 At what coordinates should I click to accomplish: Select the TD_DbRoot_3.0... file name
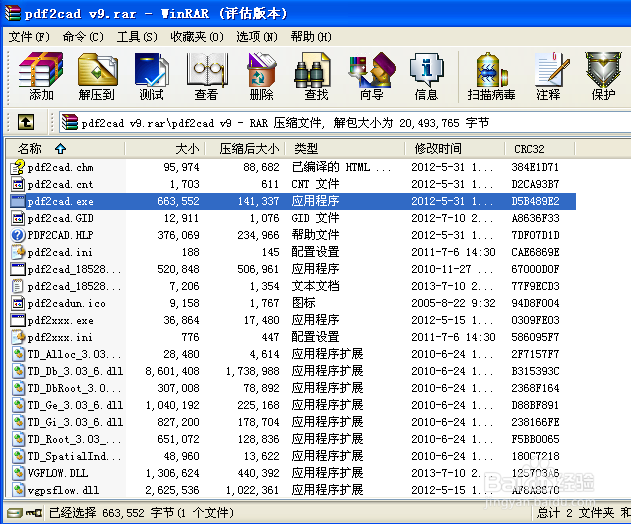point(74,388)
